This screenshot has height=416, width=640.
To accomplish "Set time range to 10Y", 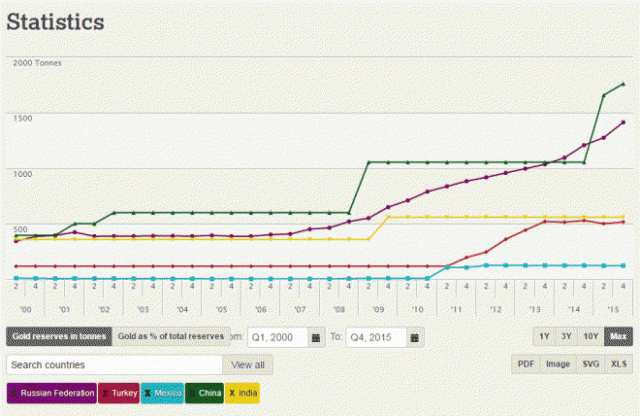I will tap(592, 337).
